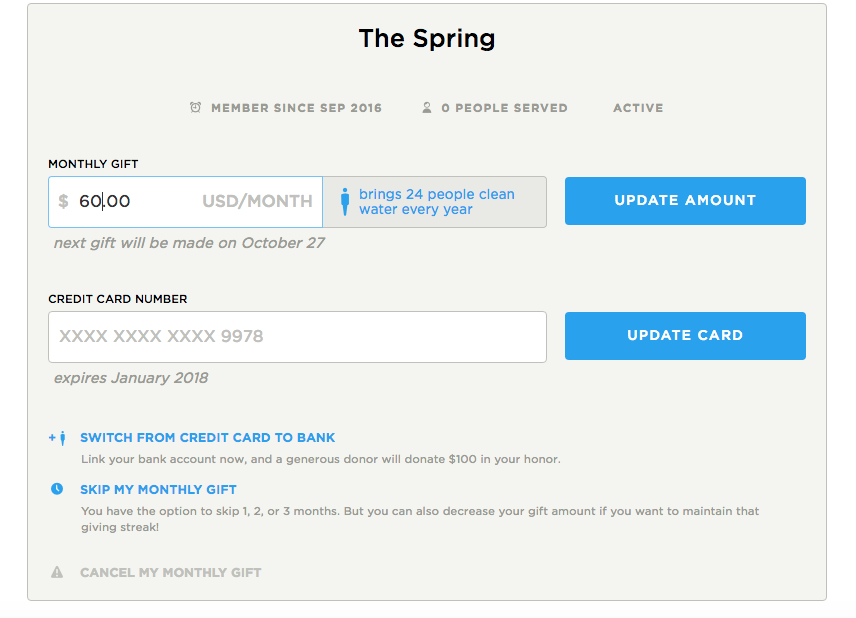This screenshot has height=618, width=856.
Task: Click the Member Since Sep 2016 text
Action: 296,108
